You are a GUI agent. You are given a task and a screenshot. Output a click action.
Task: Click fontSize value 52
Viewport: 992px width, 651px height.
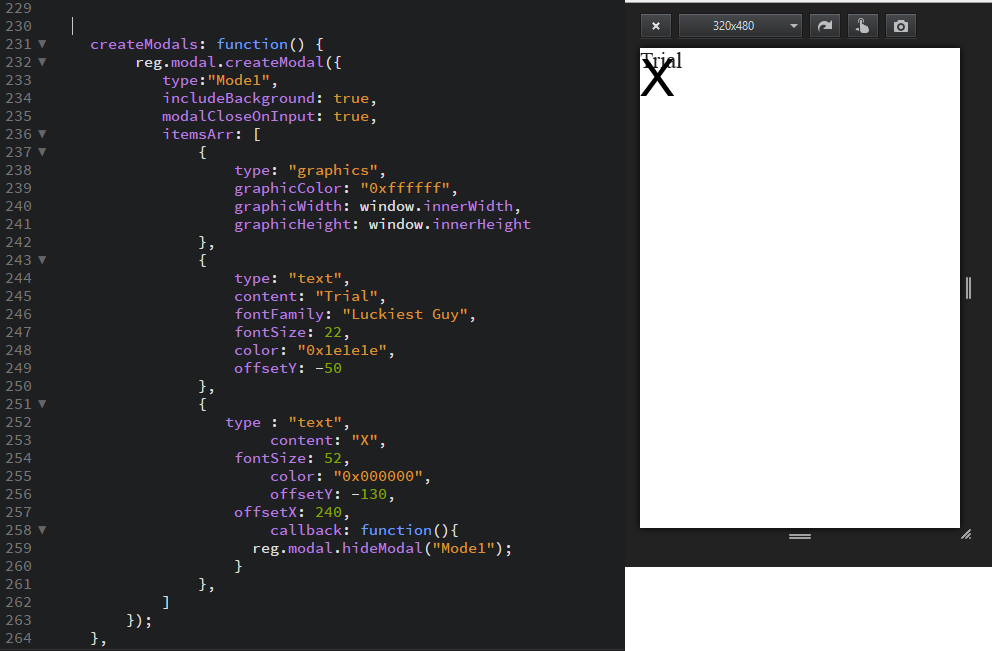tap(333, 458)
